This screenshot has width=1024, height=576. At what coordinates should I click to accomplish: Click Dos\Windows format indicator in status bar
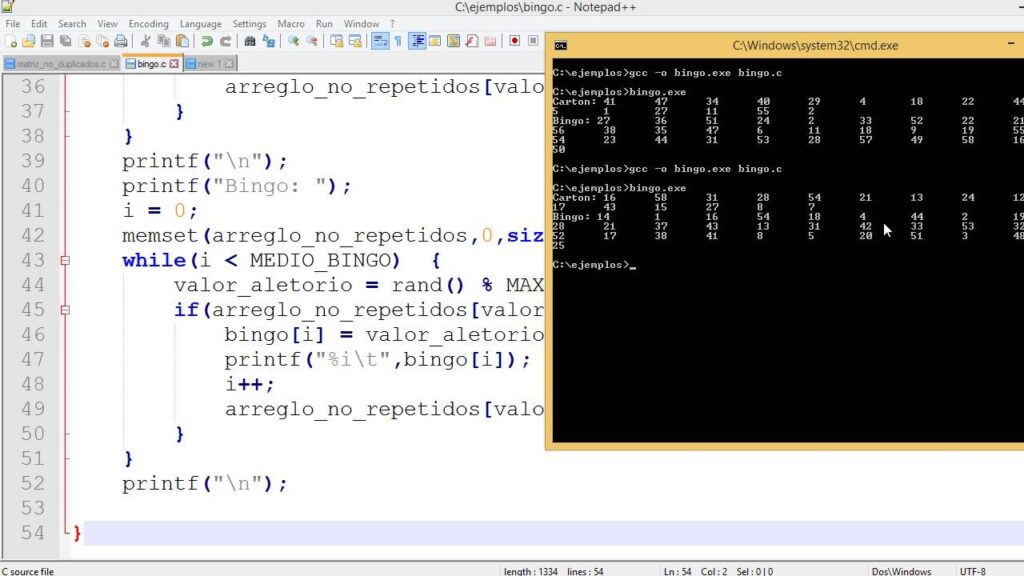[x=902, y=568]
